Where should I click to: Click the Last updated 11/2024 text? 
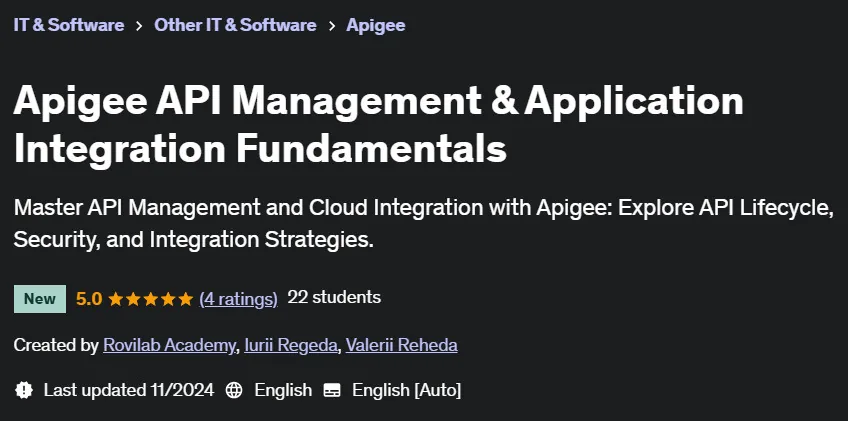coord(129,390)
